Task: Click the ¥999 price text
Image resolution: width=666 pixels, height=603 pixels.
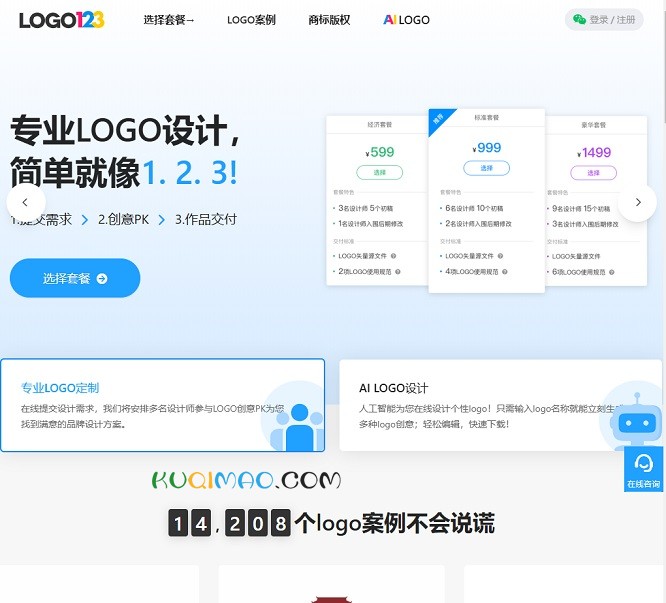Action: [x=487, y=148]
